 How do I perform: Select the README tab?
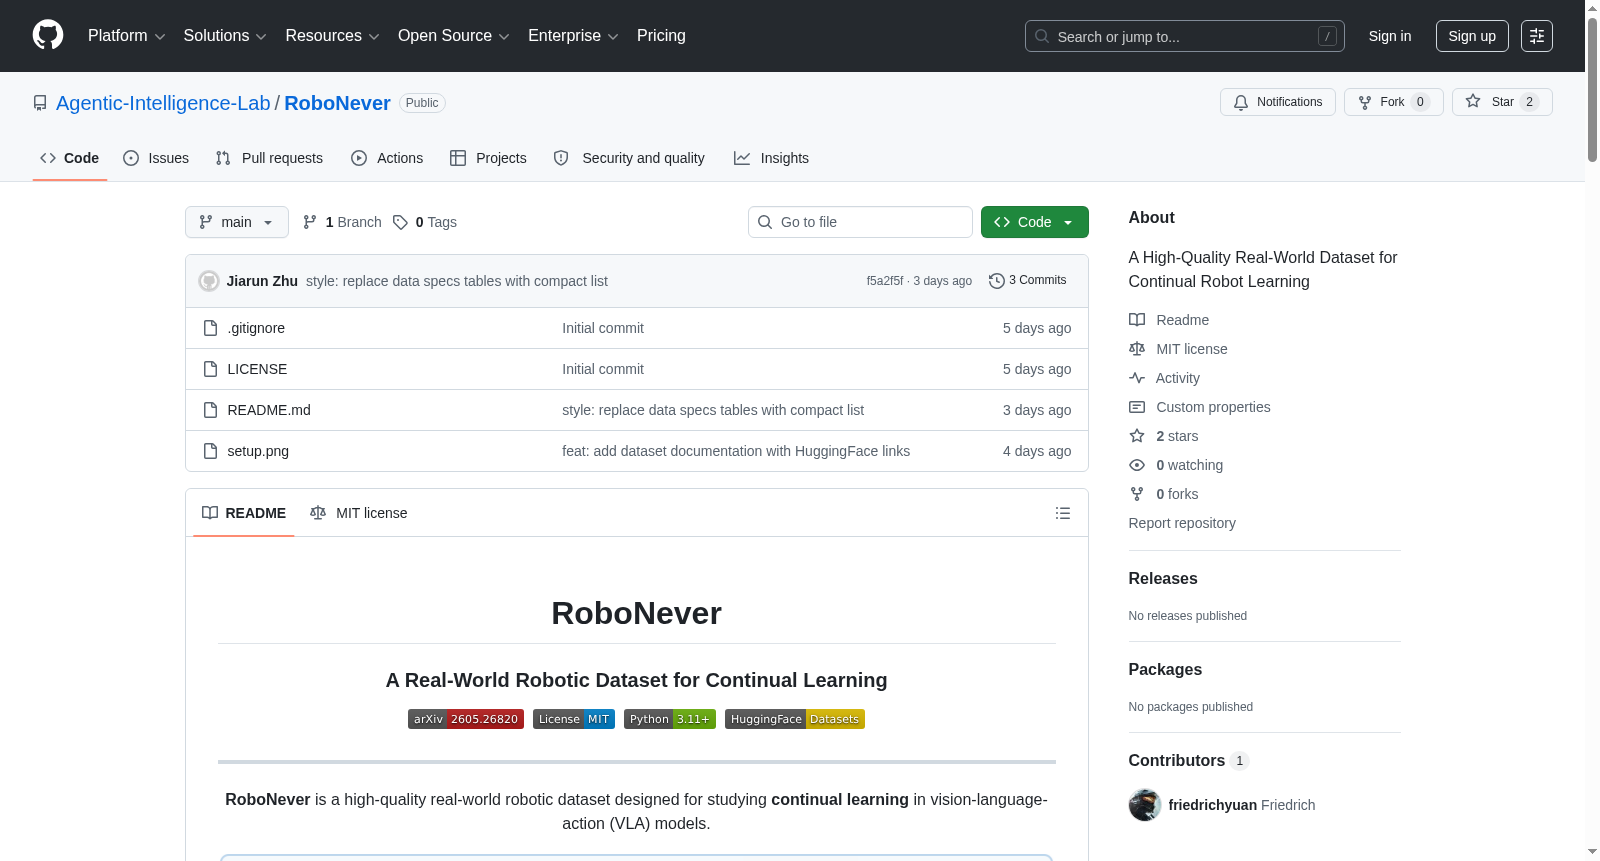click(x=244, y=513)
